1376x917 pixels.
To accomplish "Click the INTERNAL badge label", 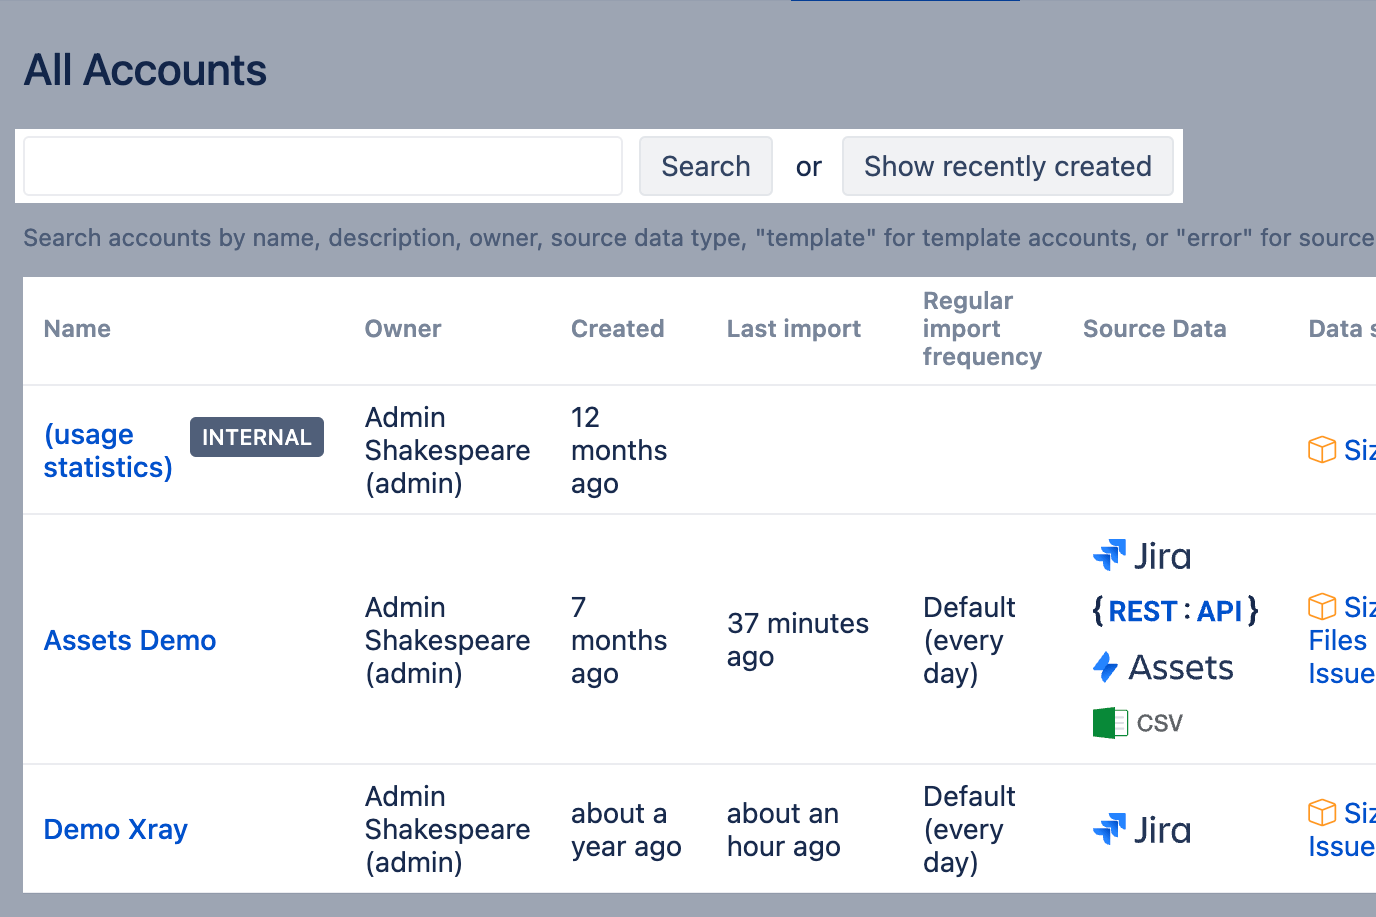I will [x=257, y=437].
